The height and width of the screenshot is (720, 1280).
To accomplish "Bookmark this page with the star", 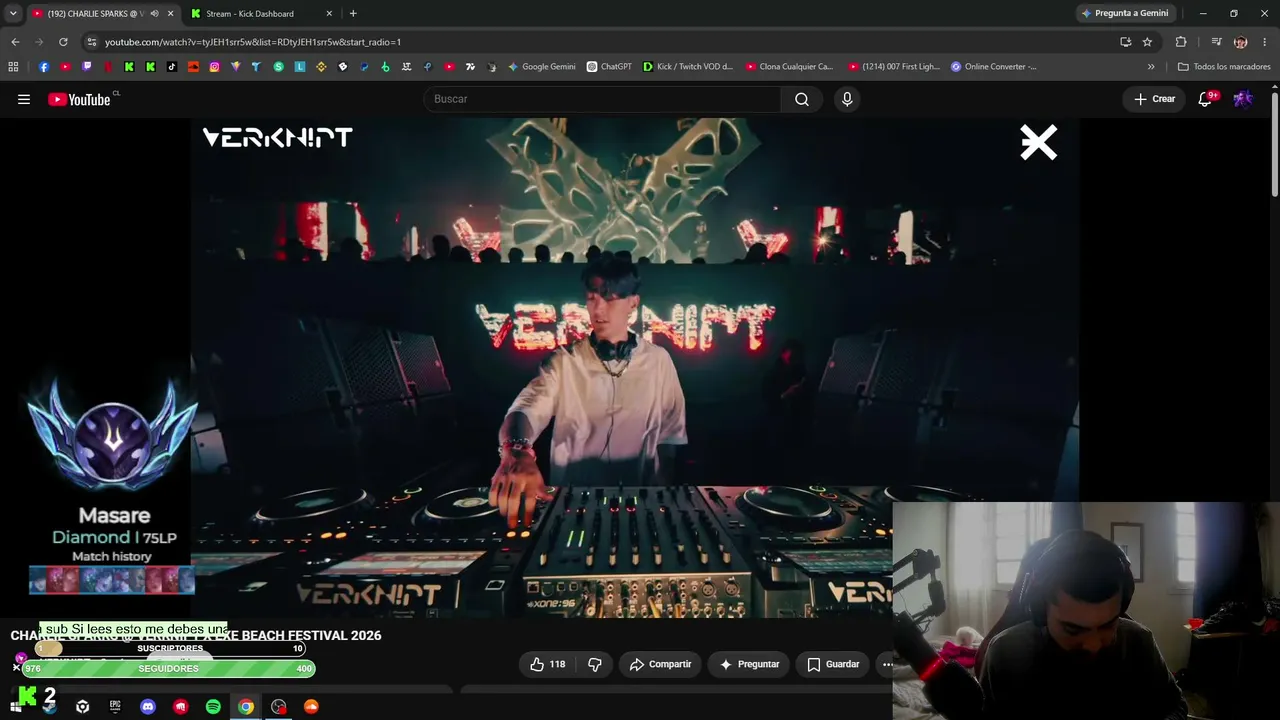I will coord(1147,42).
